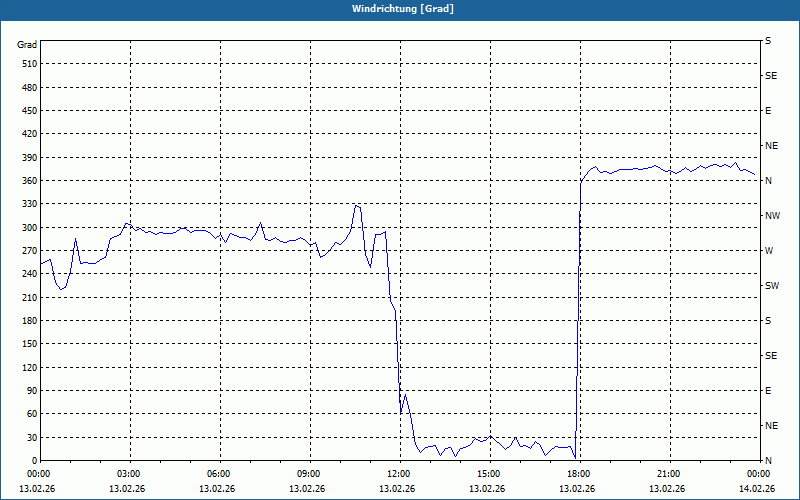800x500 pixels.
Task: Select the 12:00 time label
Action: [x=397, y=474]
